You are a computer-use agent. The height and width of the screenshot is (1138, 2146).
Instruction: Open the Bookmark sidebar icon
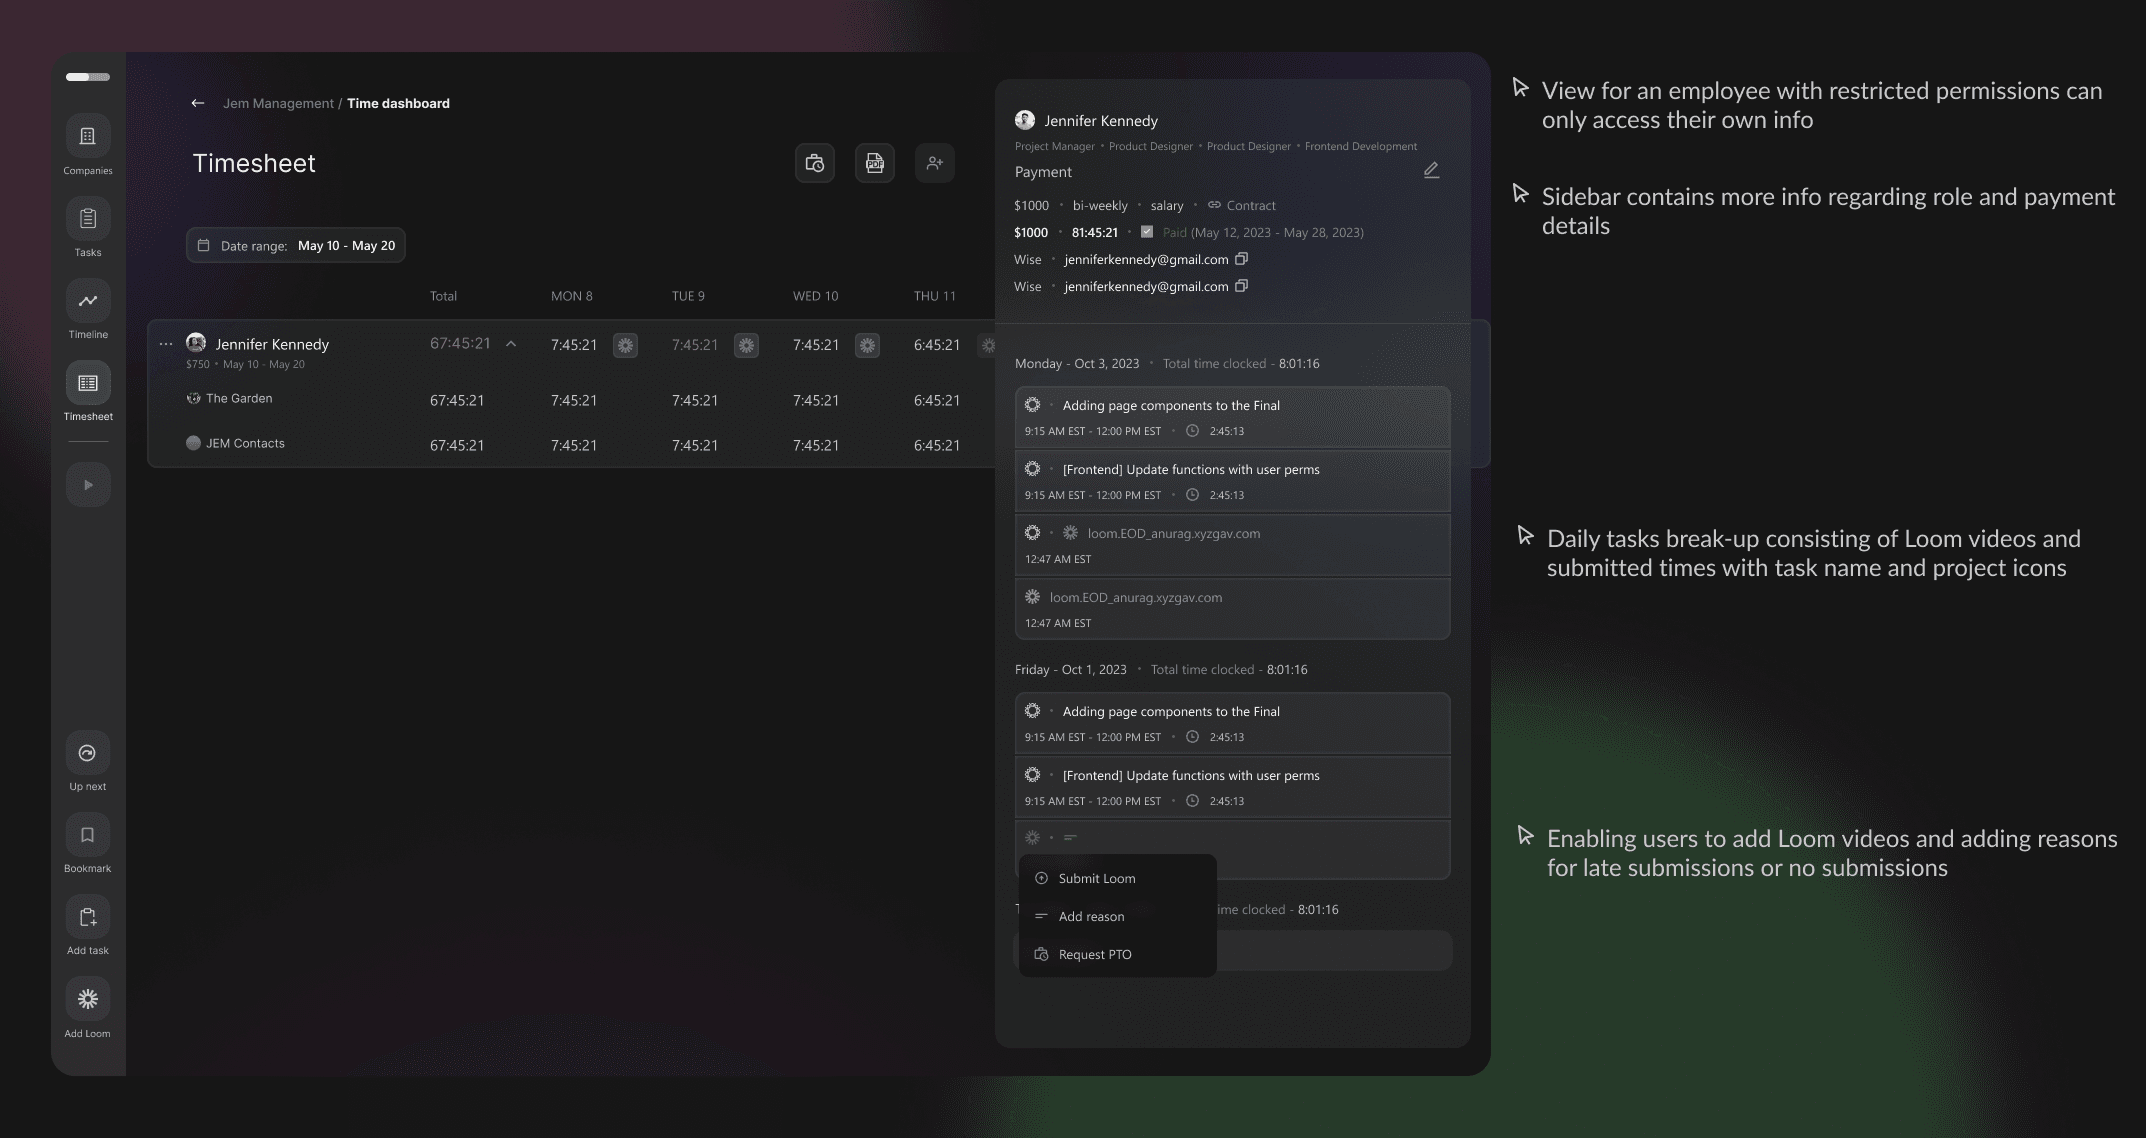[x=88, y=835]
